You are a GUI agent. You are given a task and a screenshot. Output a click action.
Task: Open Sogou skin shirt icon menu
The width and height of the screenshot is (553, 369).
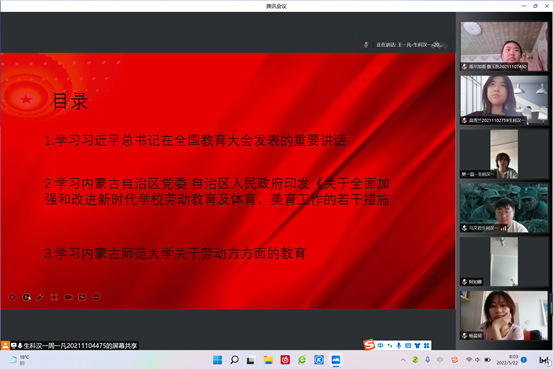pos(417,345)
